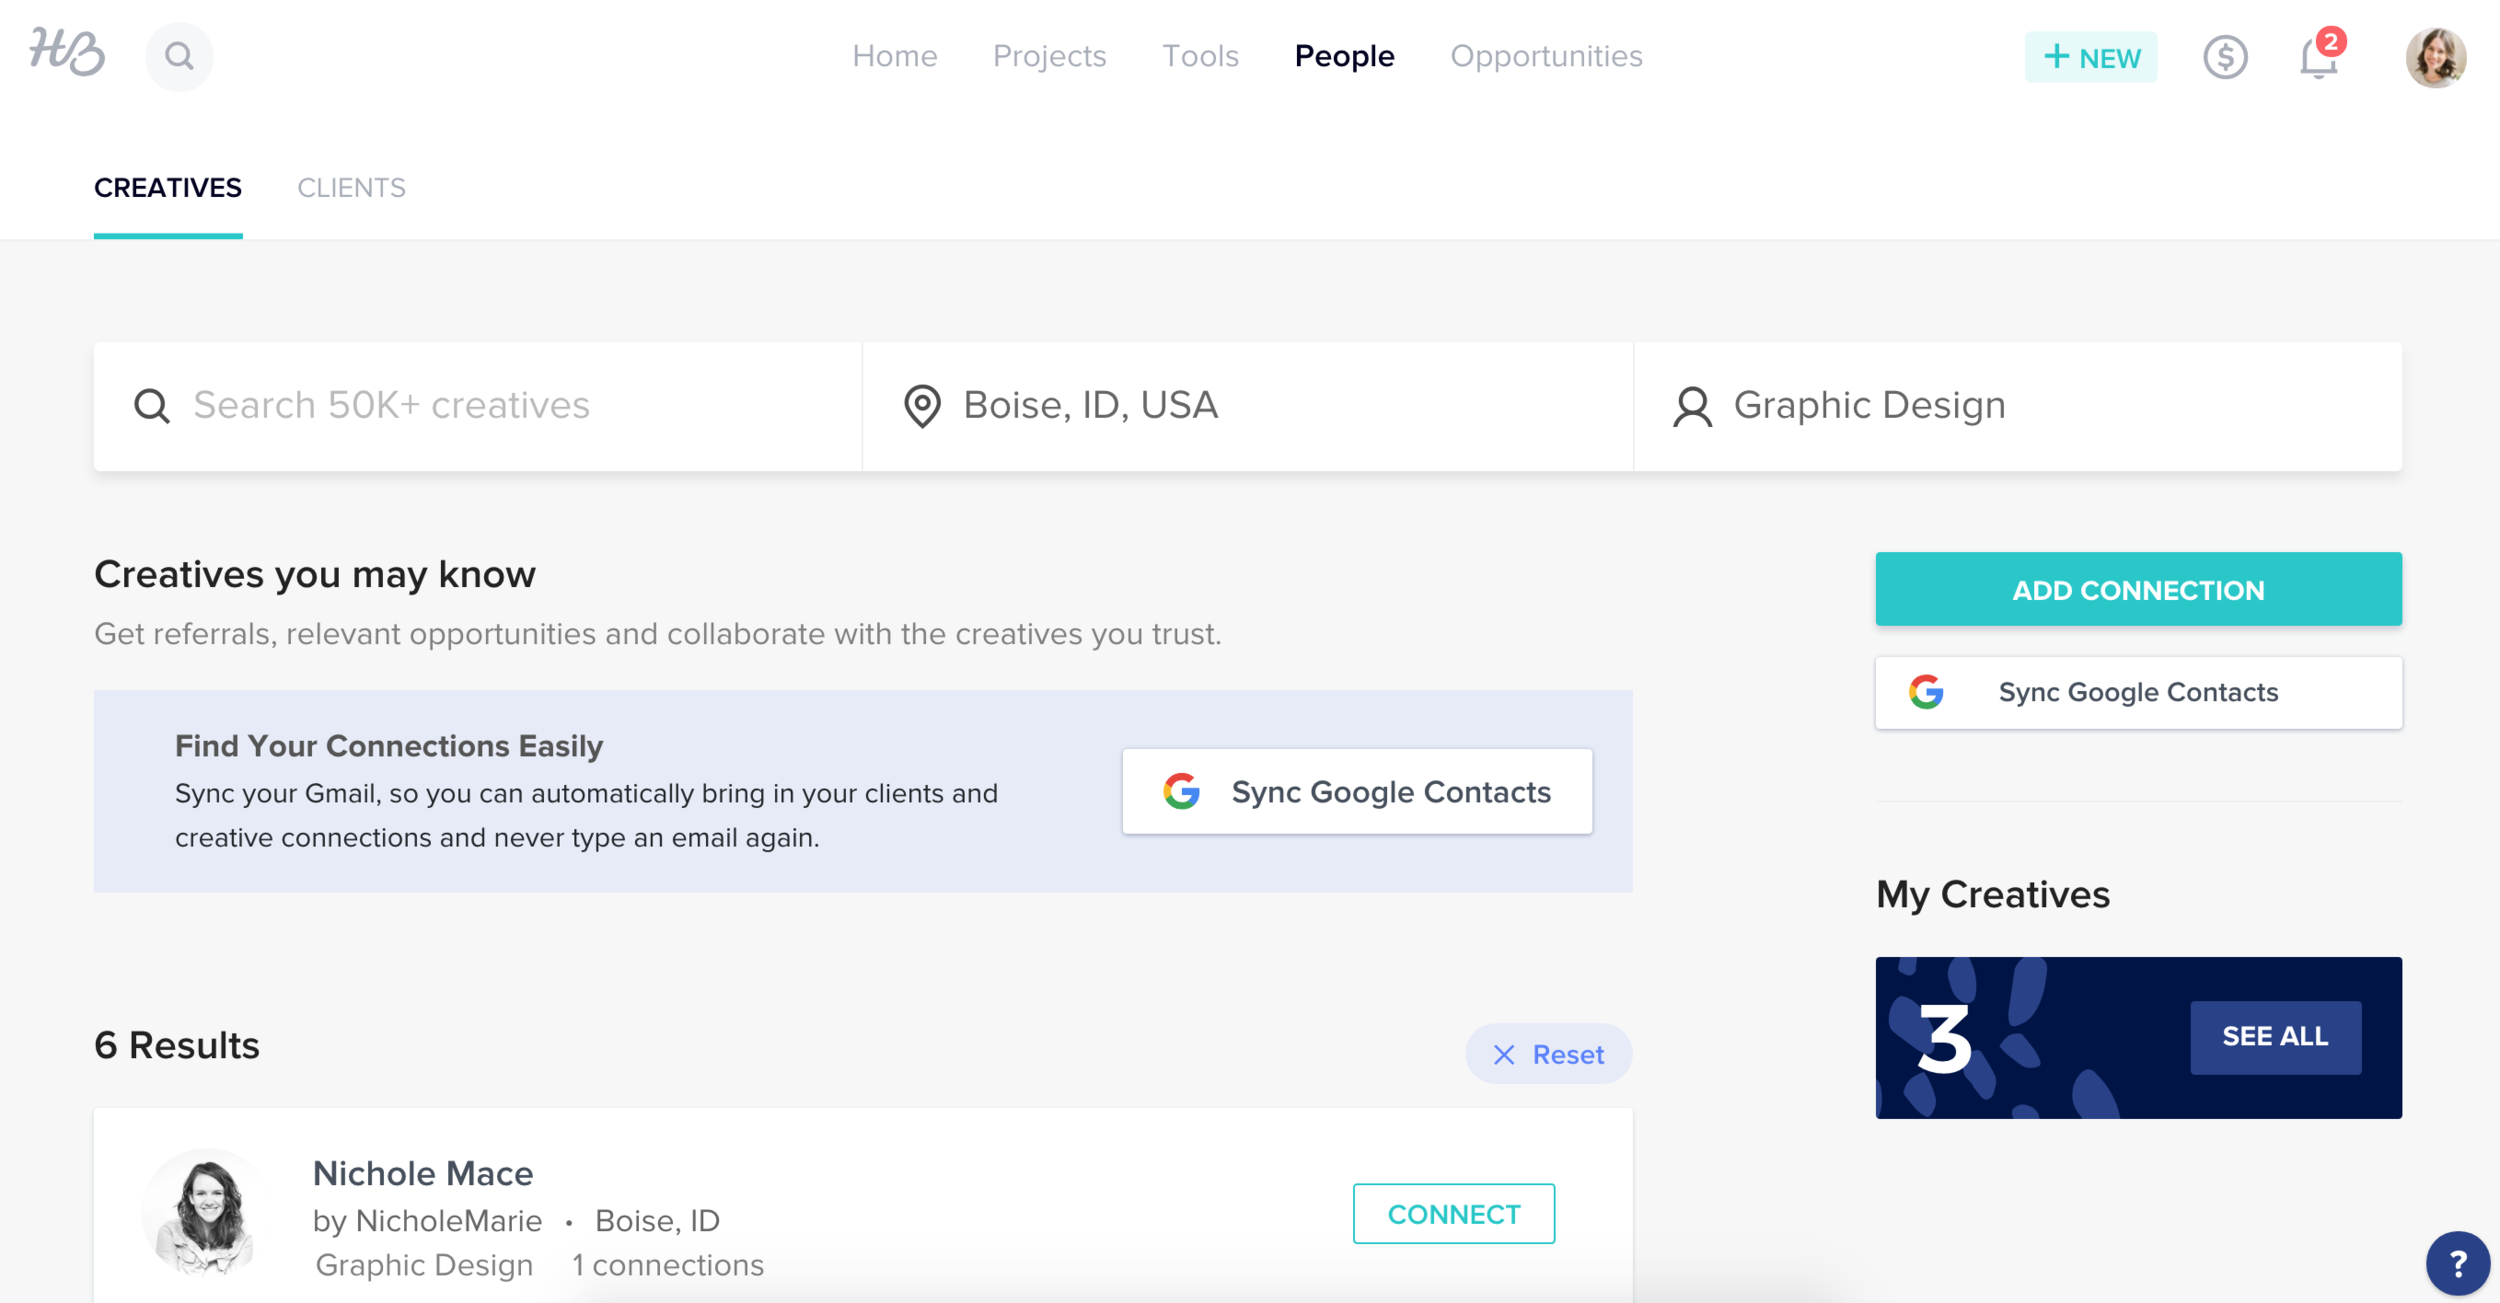Screen dimensions: 2500x1303
Task: Click the +NEW button
Action: coord(2091,57)
